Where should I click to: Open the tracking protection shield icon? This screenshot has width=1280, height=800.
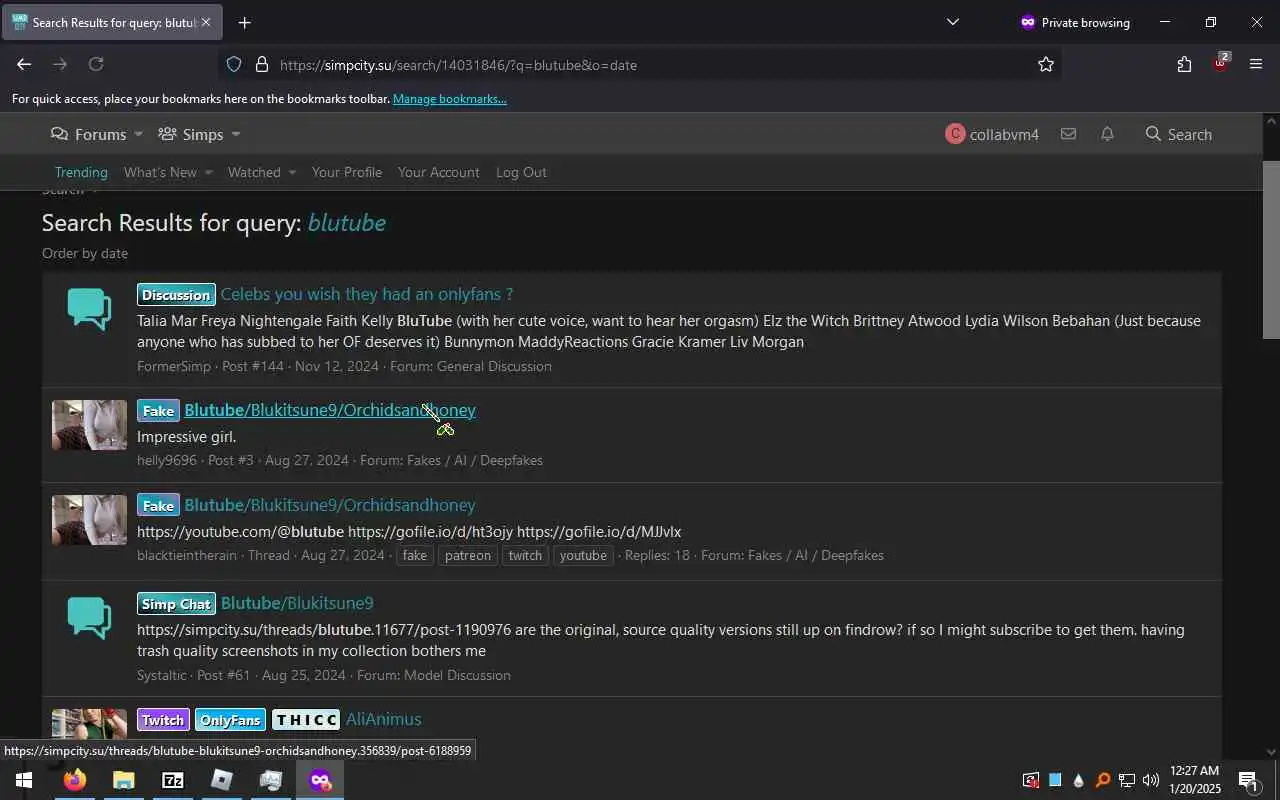coord(234,64)
